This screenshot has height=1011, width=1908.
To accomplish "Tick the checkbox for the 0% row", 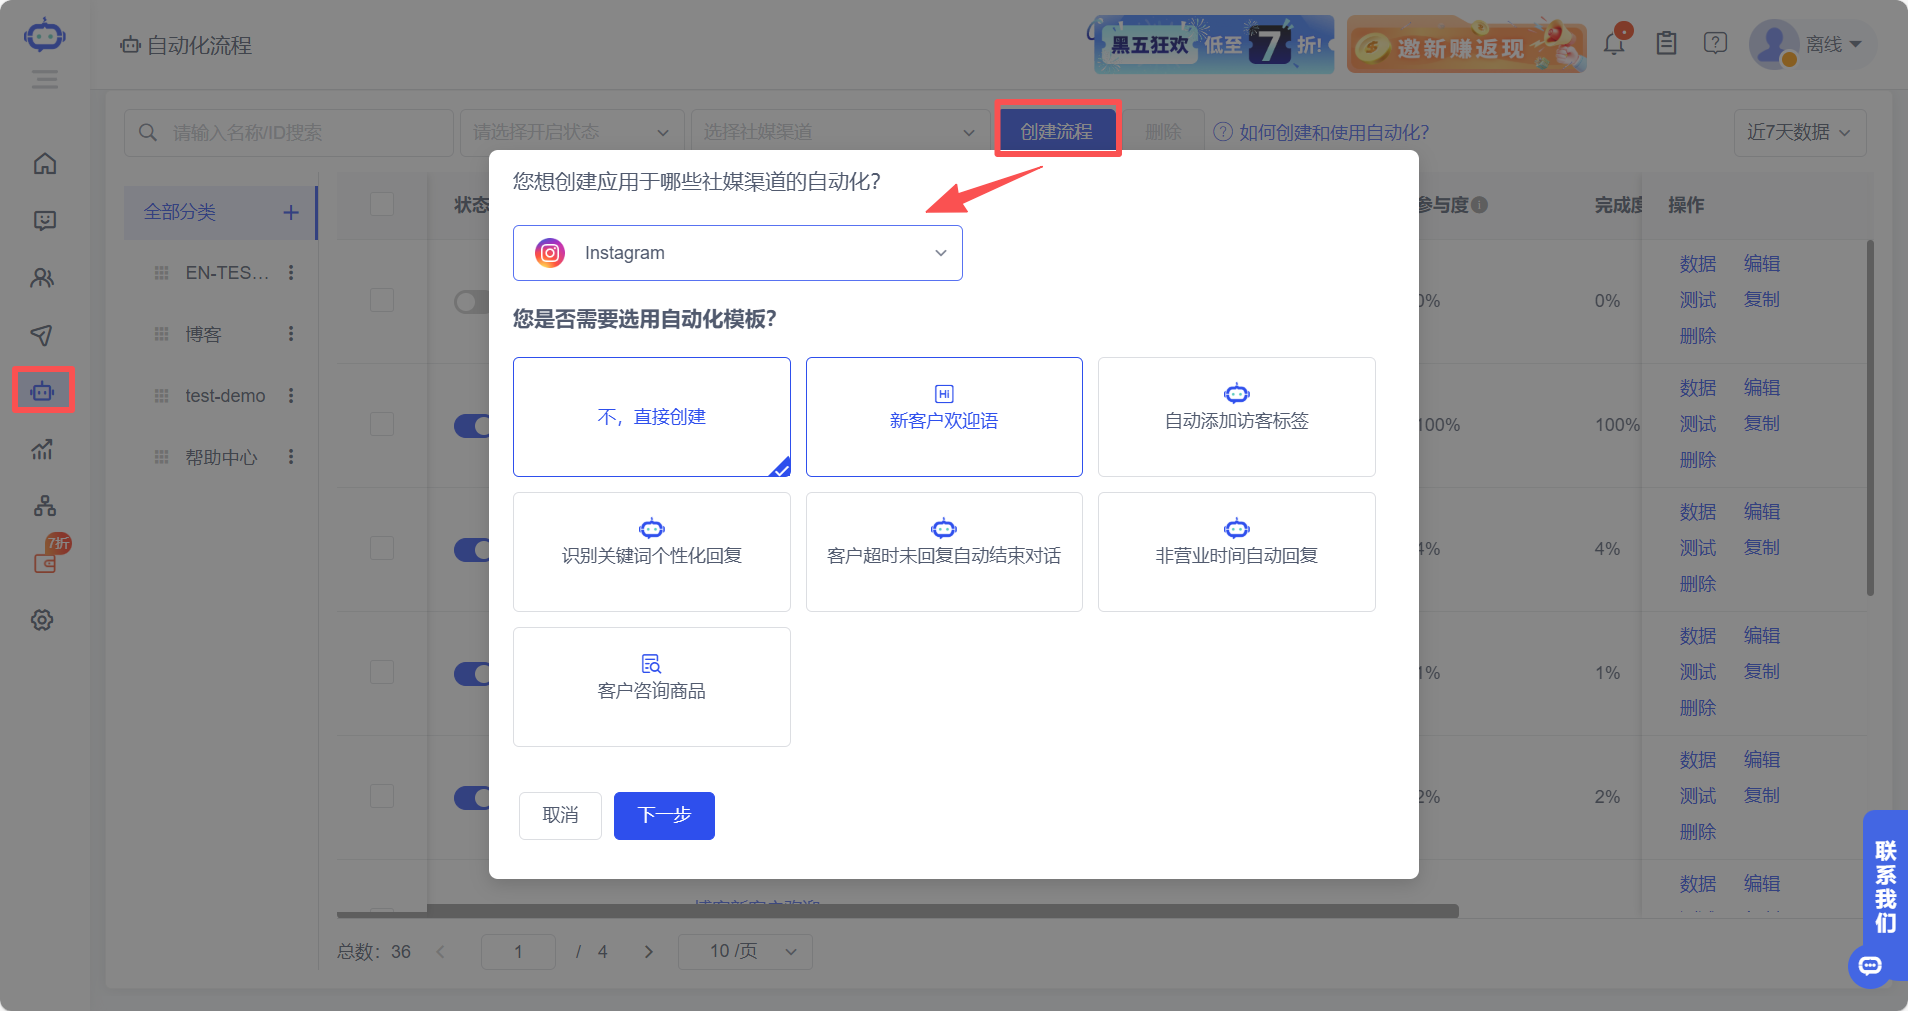I will (x=382, y=300).
